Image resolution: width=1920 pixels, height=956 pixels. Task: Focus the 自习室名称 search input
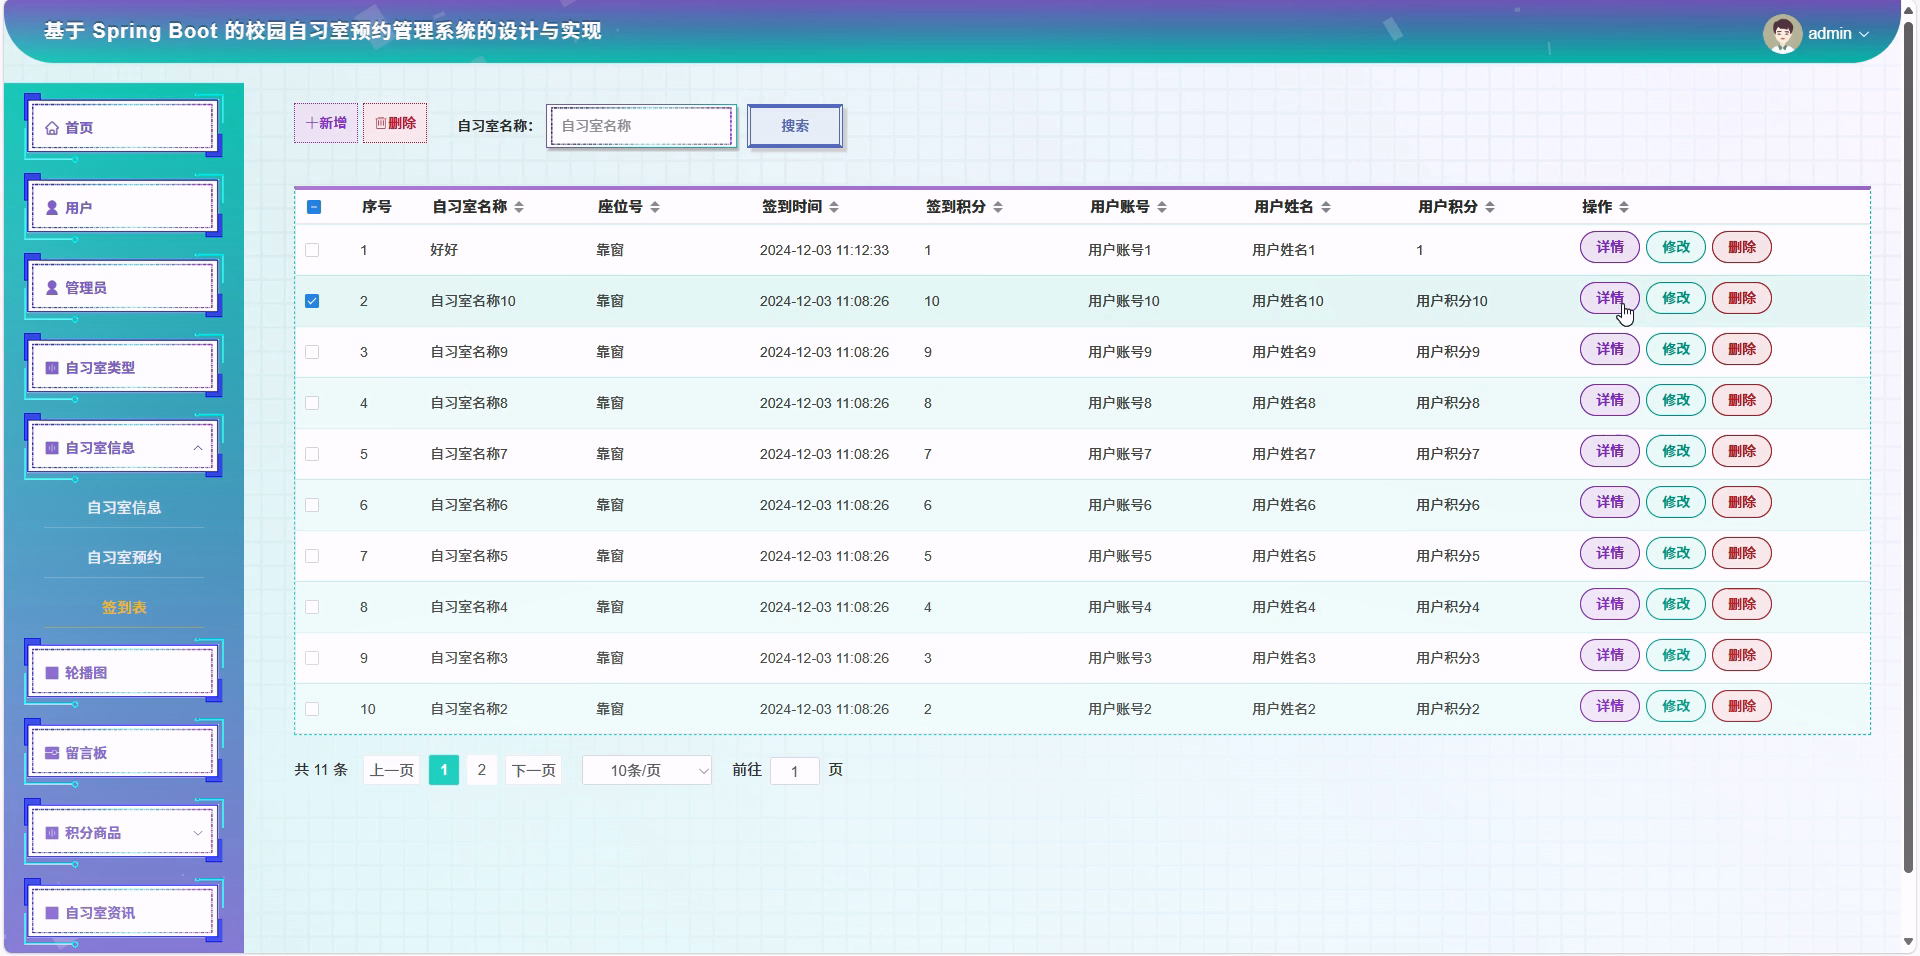641,126
